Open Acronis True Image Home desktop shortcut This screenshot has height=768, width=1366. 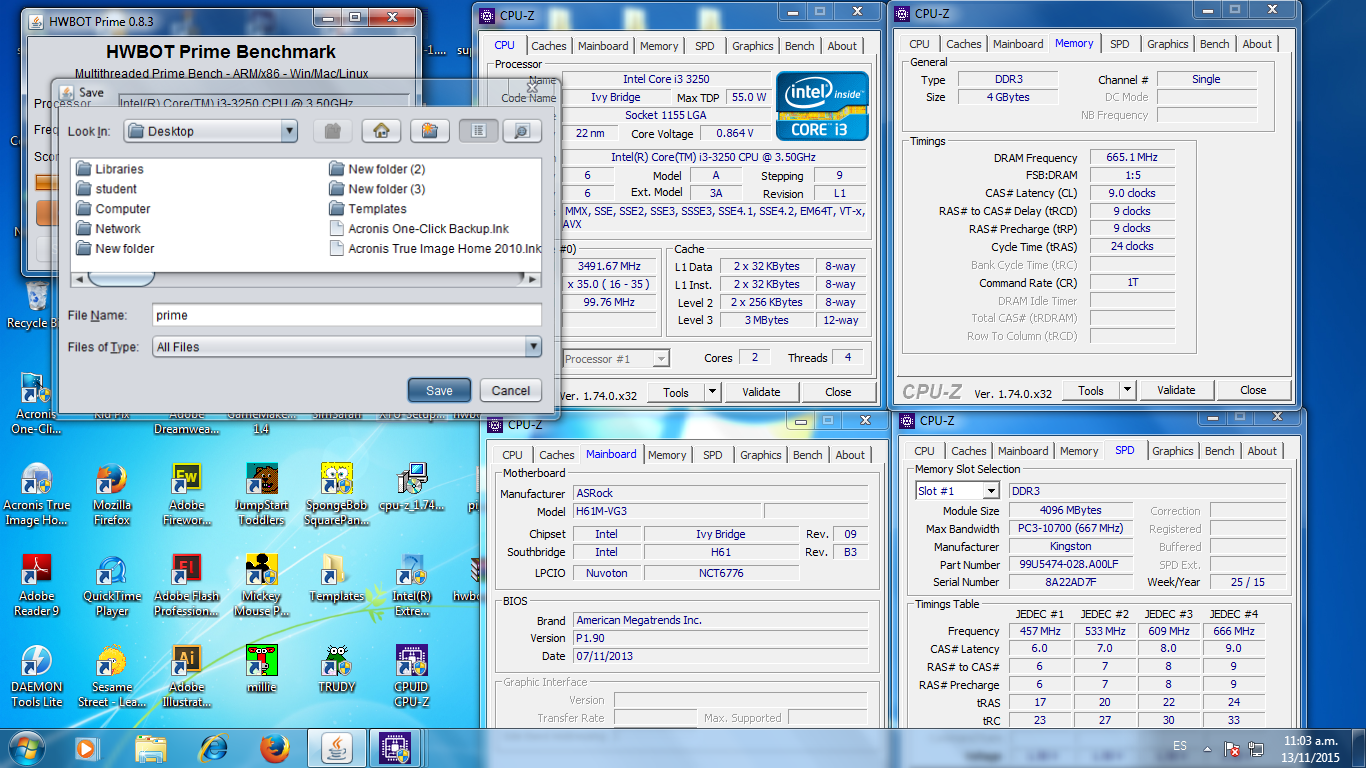click(x=37, y=496)
